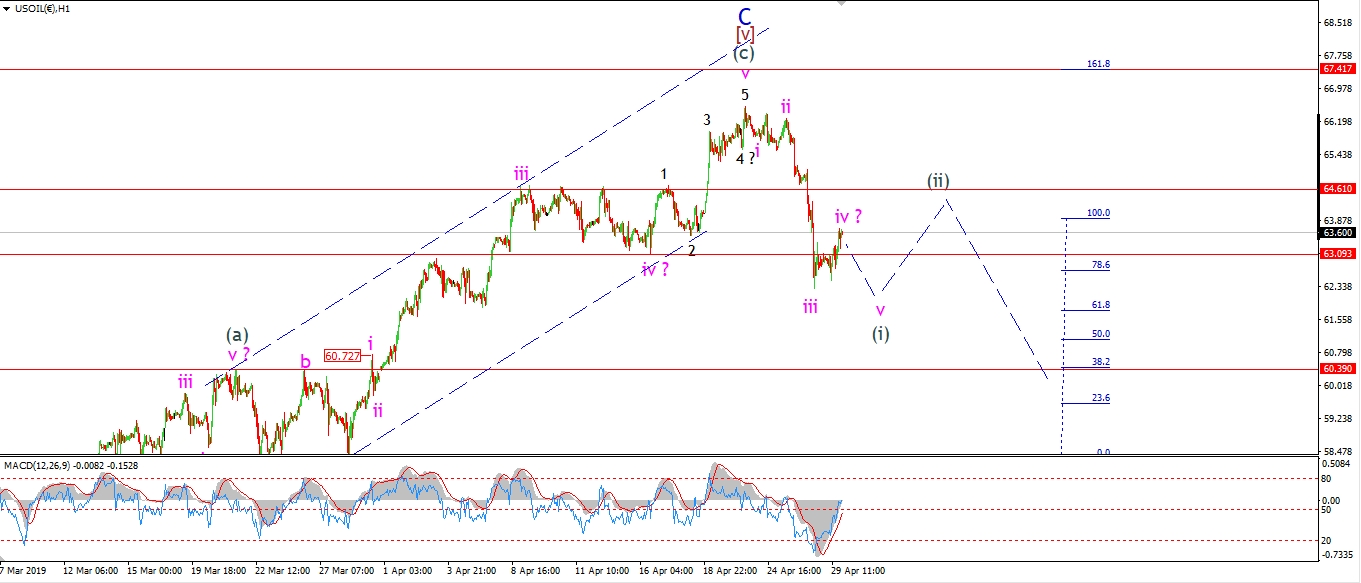The image size is (1361, 583).
Task: Click the MACD(12,26,9) indicator label
Action: click(x=70, y=465)
